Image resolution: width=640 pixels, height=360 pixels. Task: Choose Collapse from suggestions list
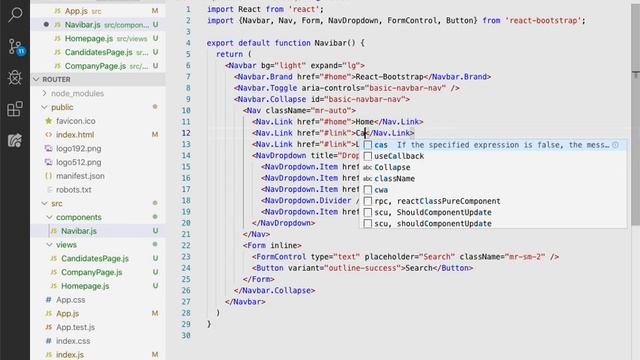click(x=493, y=167)
